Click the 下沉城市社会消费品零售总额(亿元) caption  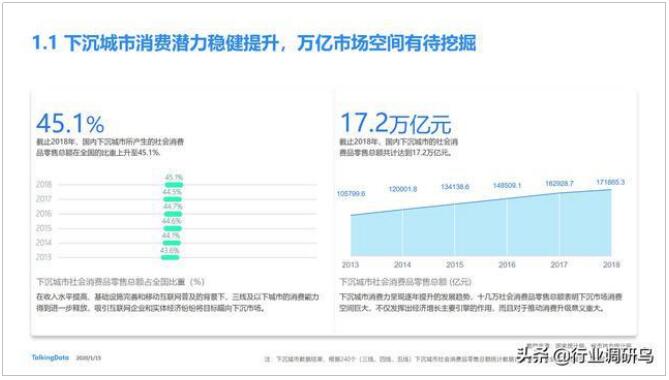(405, 282)
